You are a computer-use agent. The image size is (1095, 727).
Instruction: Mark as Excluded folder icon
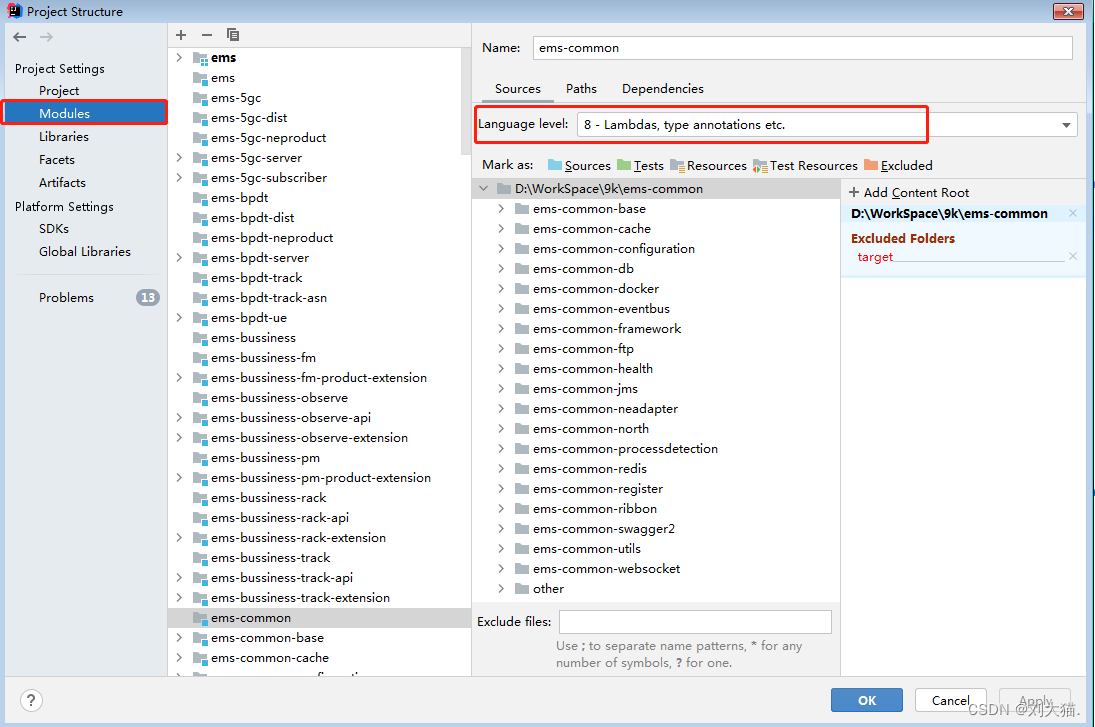click(871, 166)
